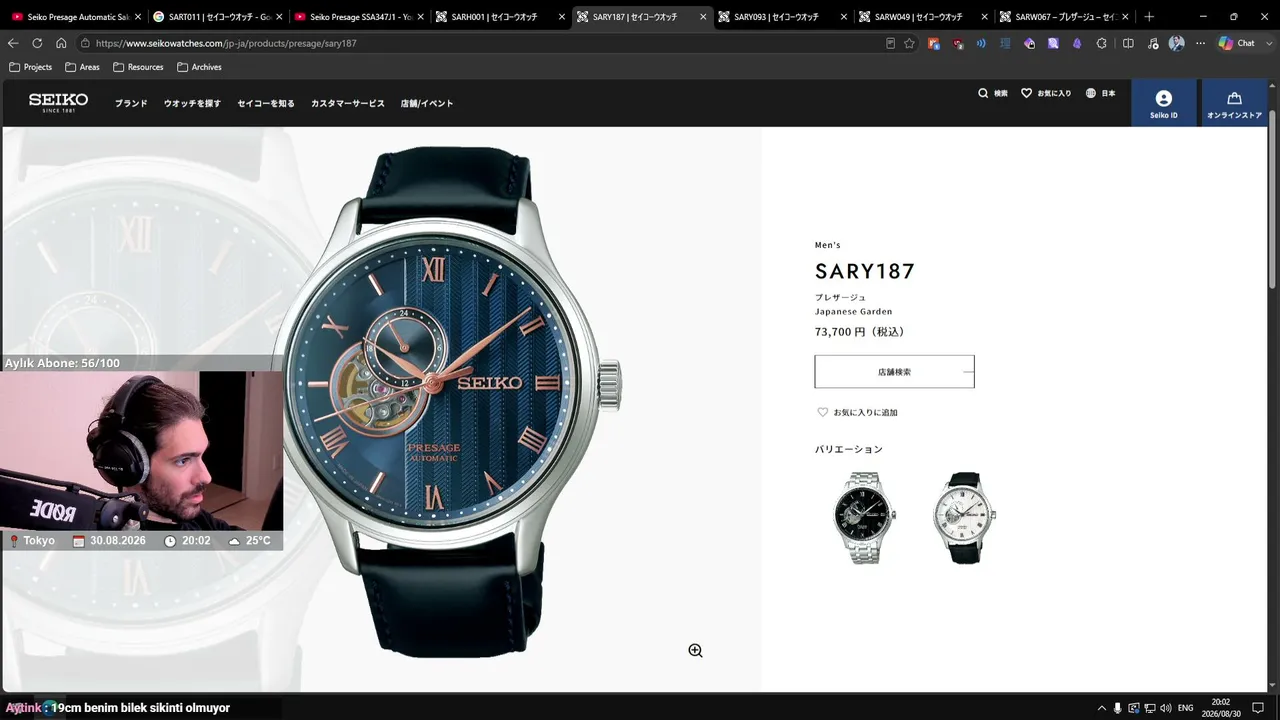The width and height of the screenshot is (1280, 720).
Task: Open the ブランド menu
Action: [x=131, y=103]
